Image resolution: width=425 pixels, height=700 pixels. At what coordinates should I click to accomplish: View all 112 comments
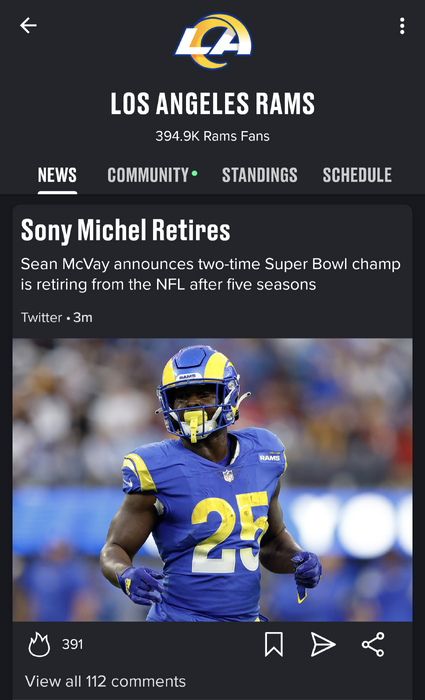click(105, 681)
